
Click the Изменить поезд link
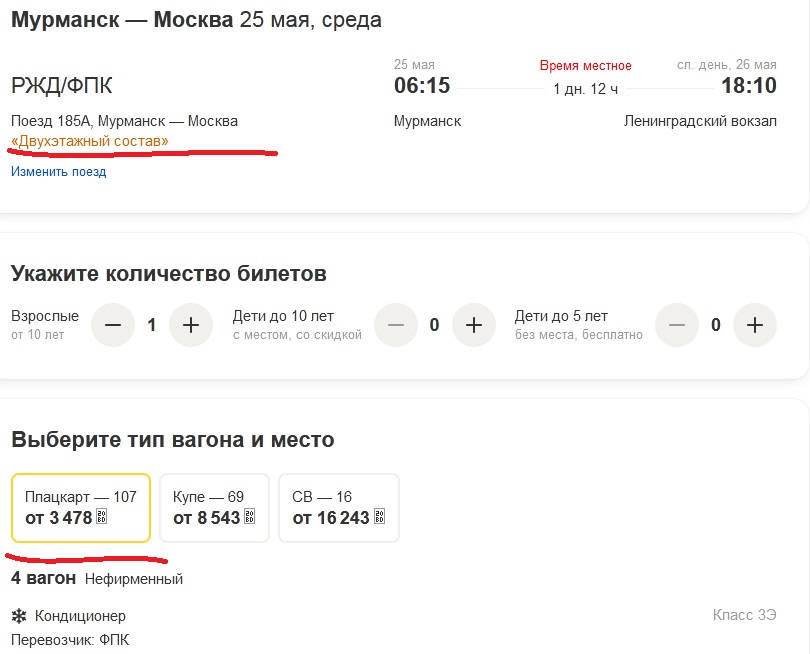(58, 172)
